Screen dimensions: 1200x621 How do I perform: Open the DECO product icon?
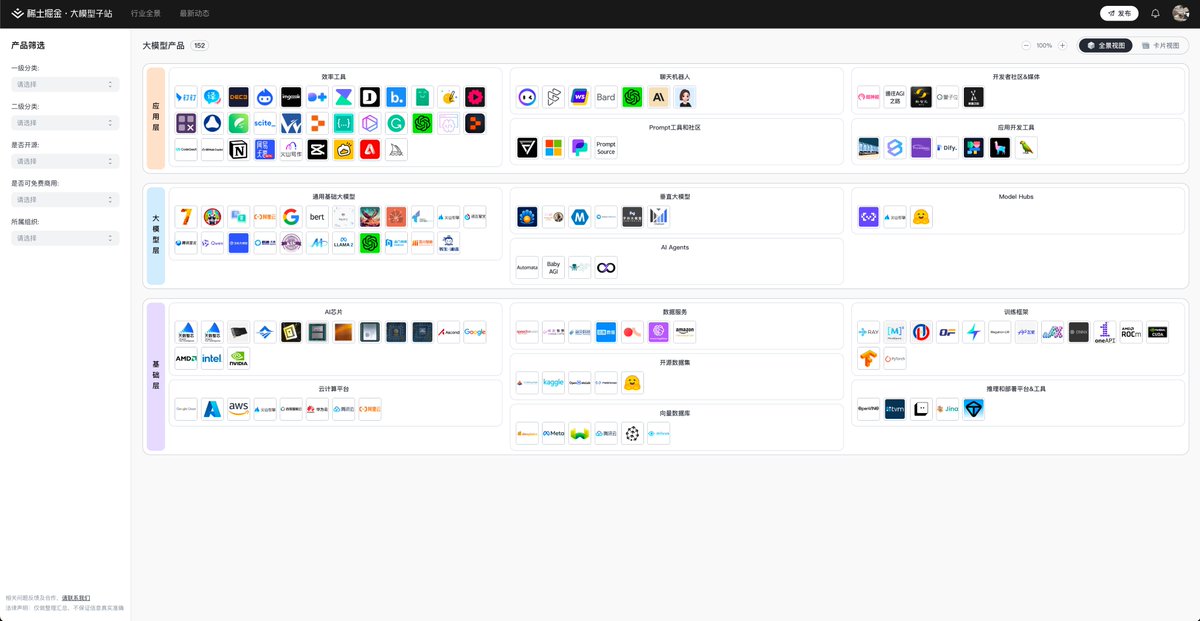coord(238,97)
